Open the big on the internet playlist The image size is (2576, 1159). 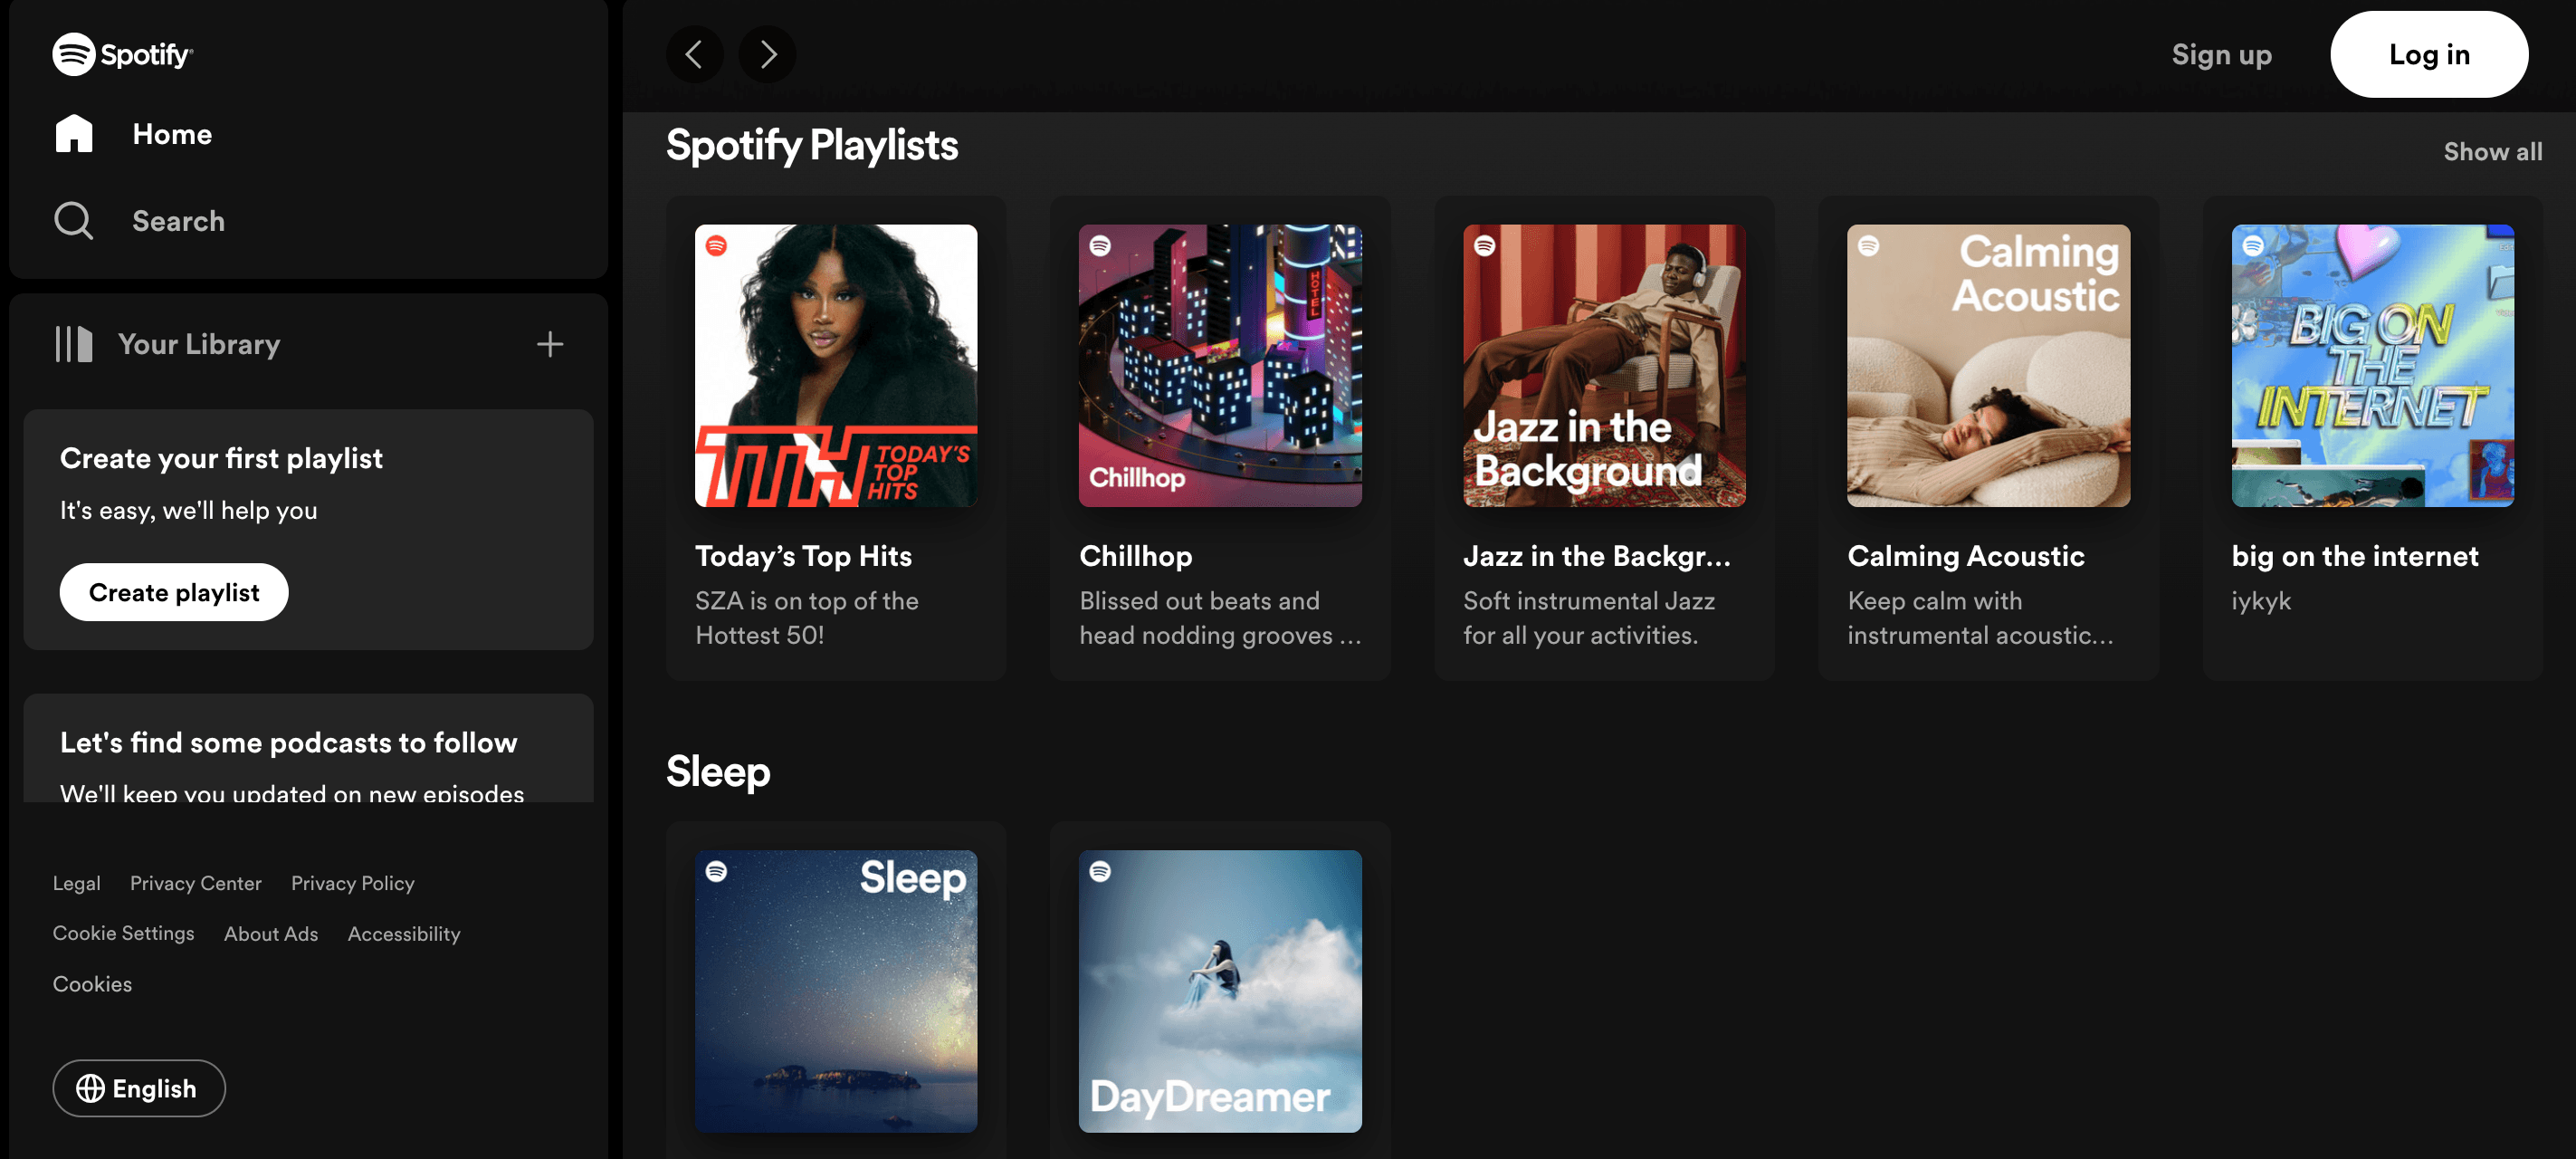[x=2372, y=438]
